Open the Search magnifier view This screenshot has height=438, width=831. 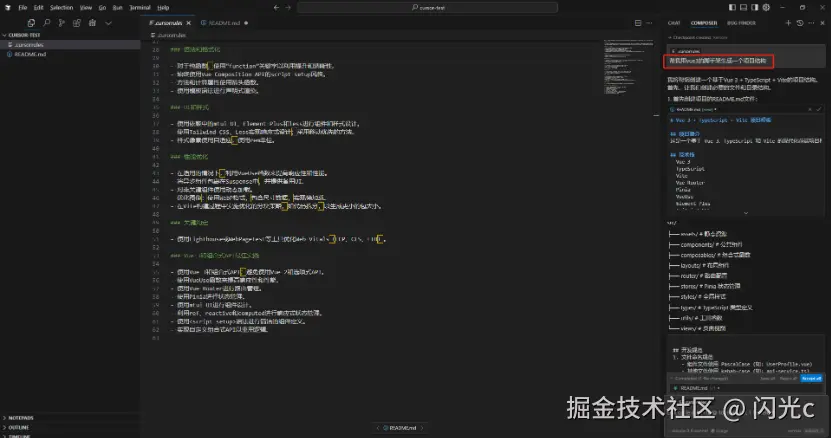(x=47, y=23)
